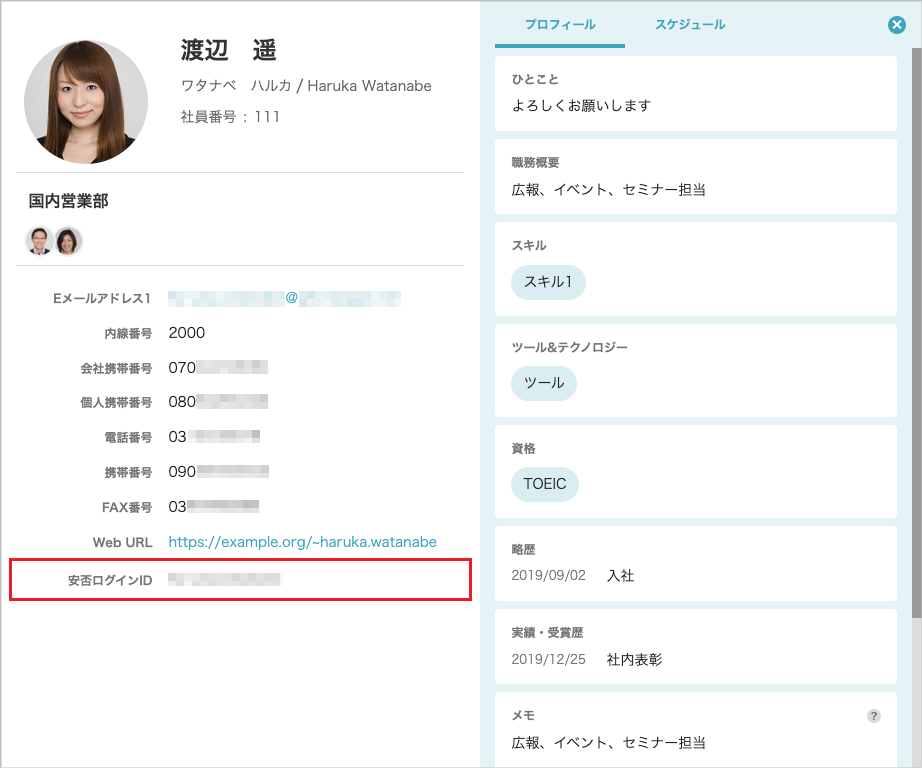The width and height of the screenshot is (922, 768).
Task: Select the スキル1 skill tag
Action: click(548, 282)
